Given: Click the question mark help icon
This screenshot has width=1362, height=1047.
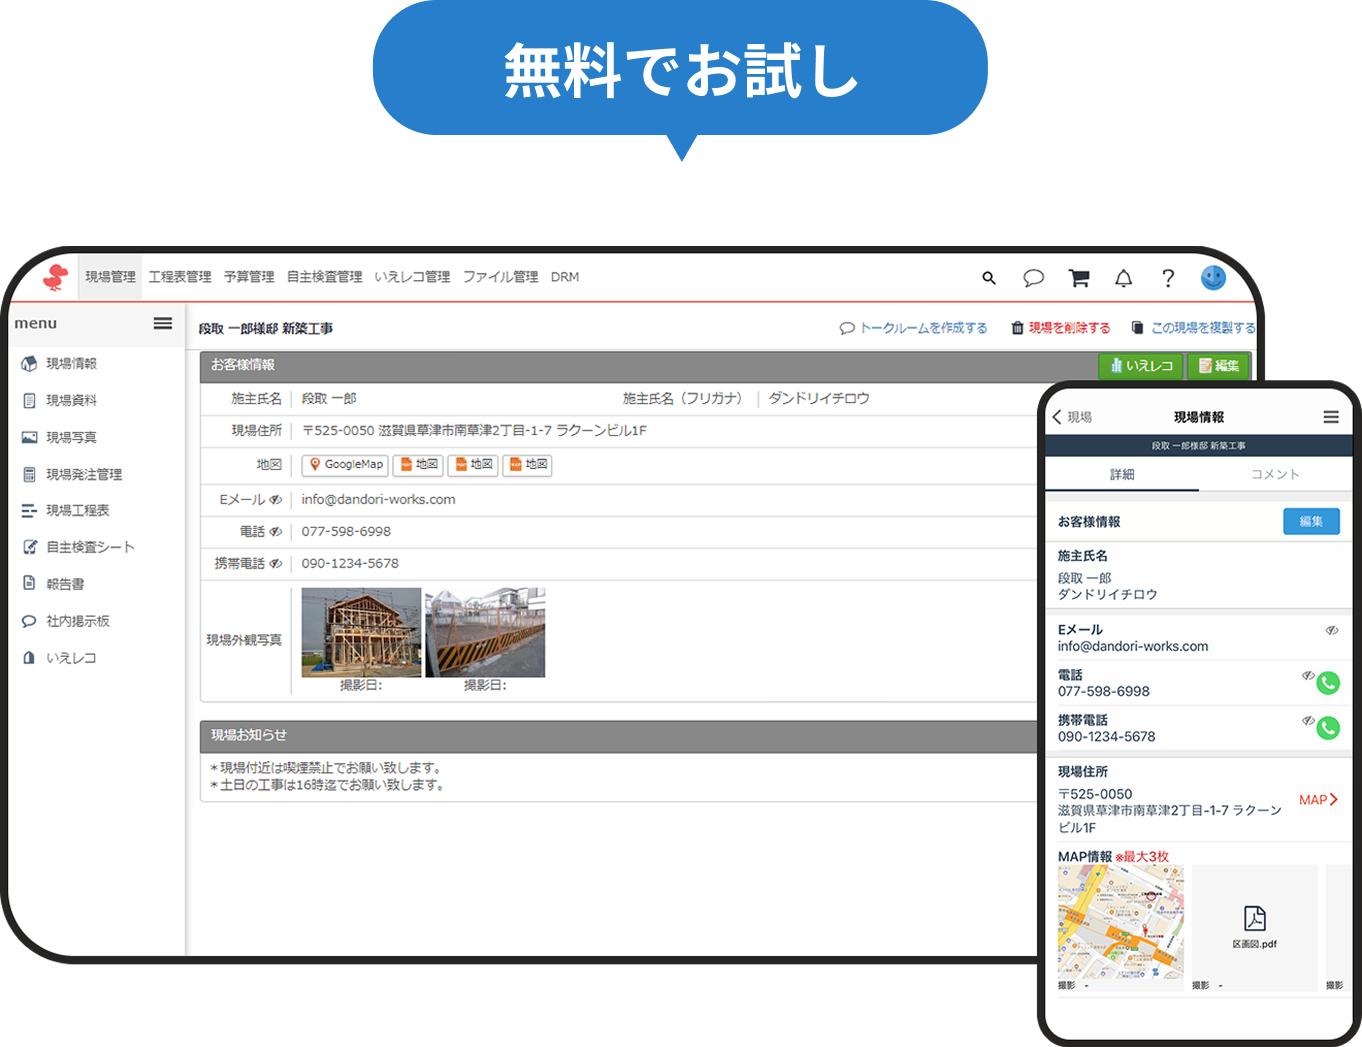Looking at the screenshot, I should [x=1168, y=278].
